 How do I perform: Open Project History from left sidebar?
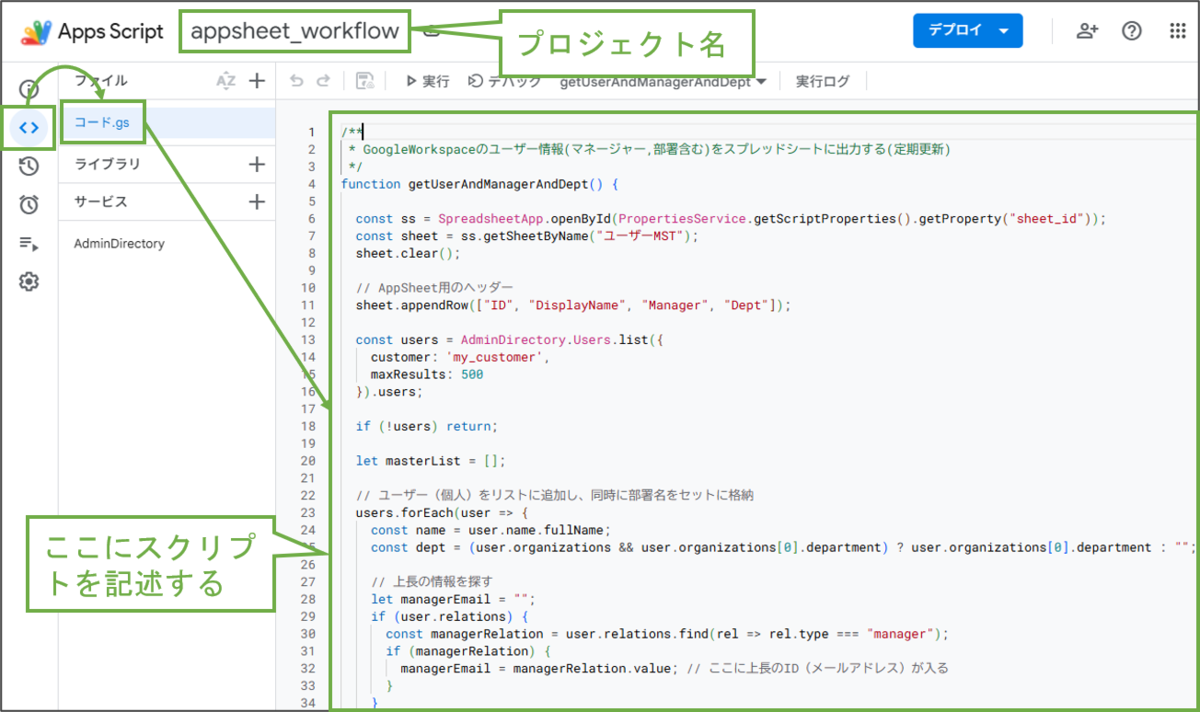click(29, 166)
